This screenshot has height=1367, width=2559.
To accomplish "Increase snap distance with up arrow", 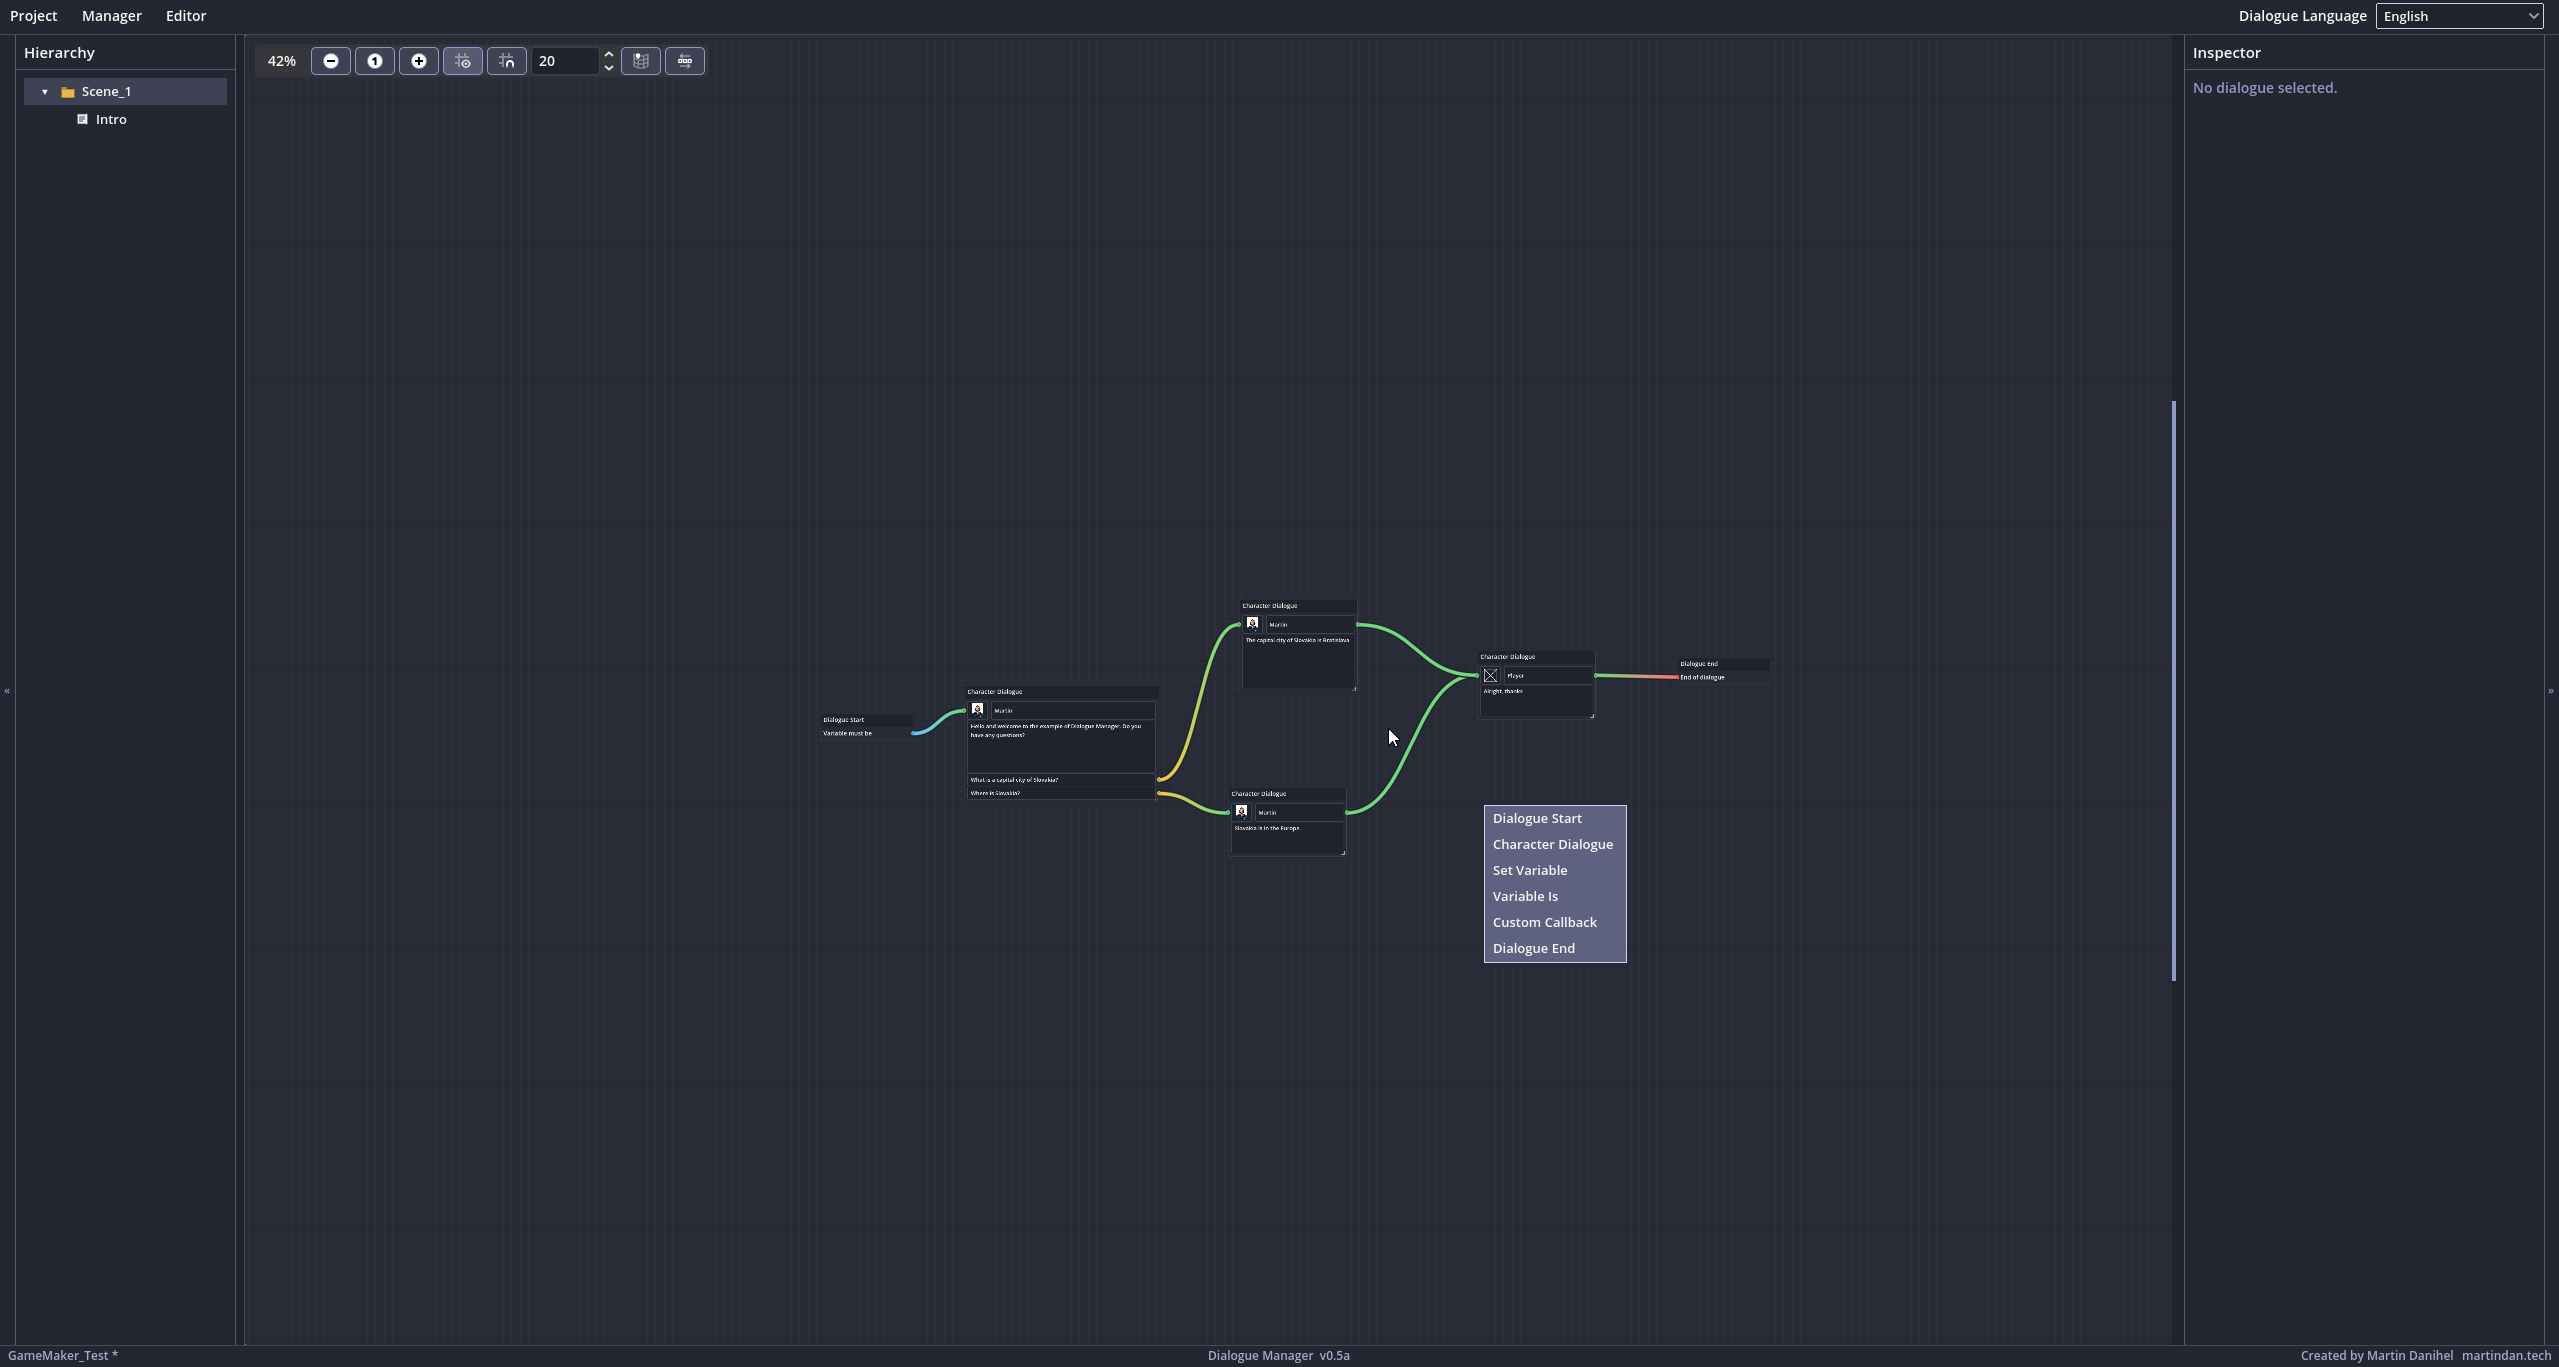I will pos(609,54).
